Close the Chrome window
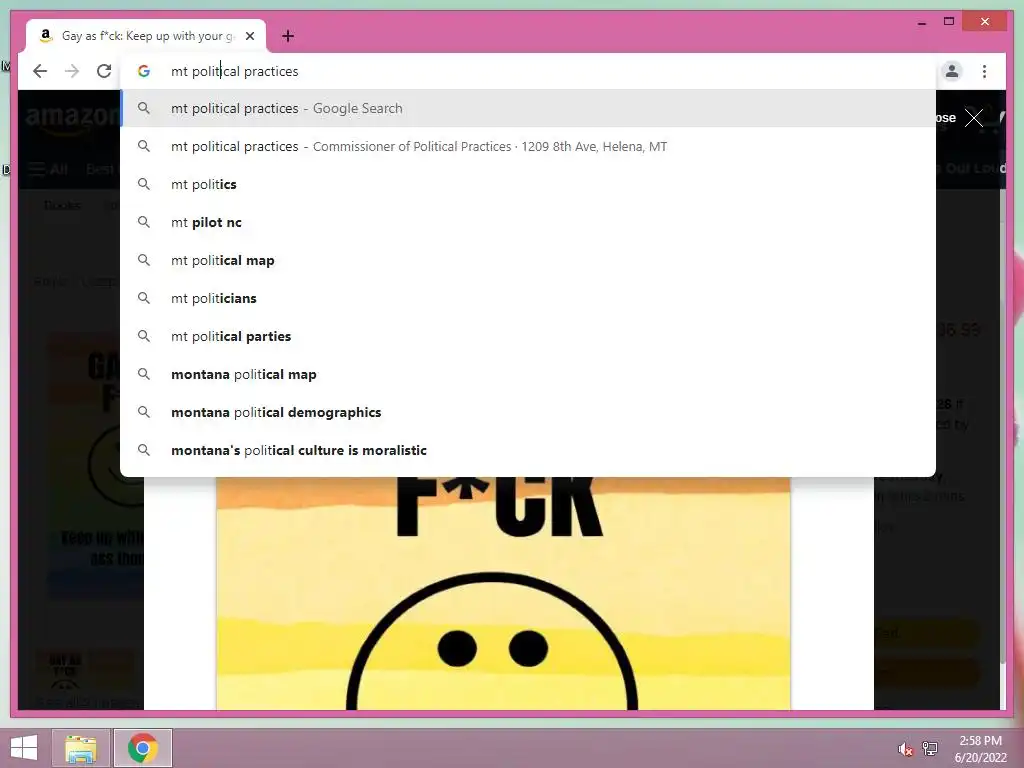 point(985,22)
